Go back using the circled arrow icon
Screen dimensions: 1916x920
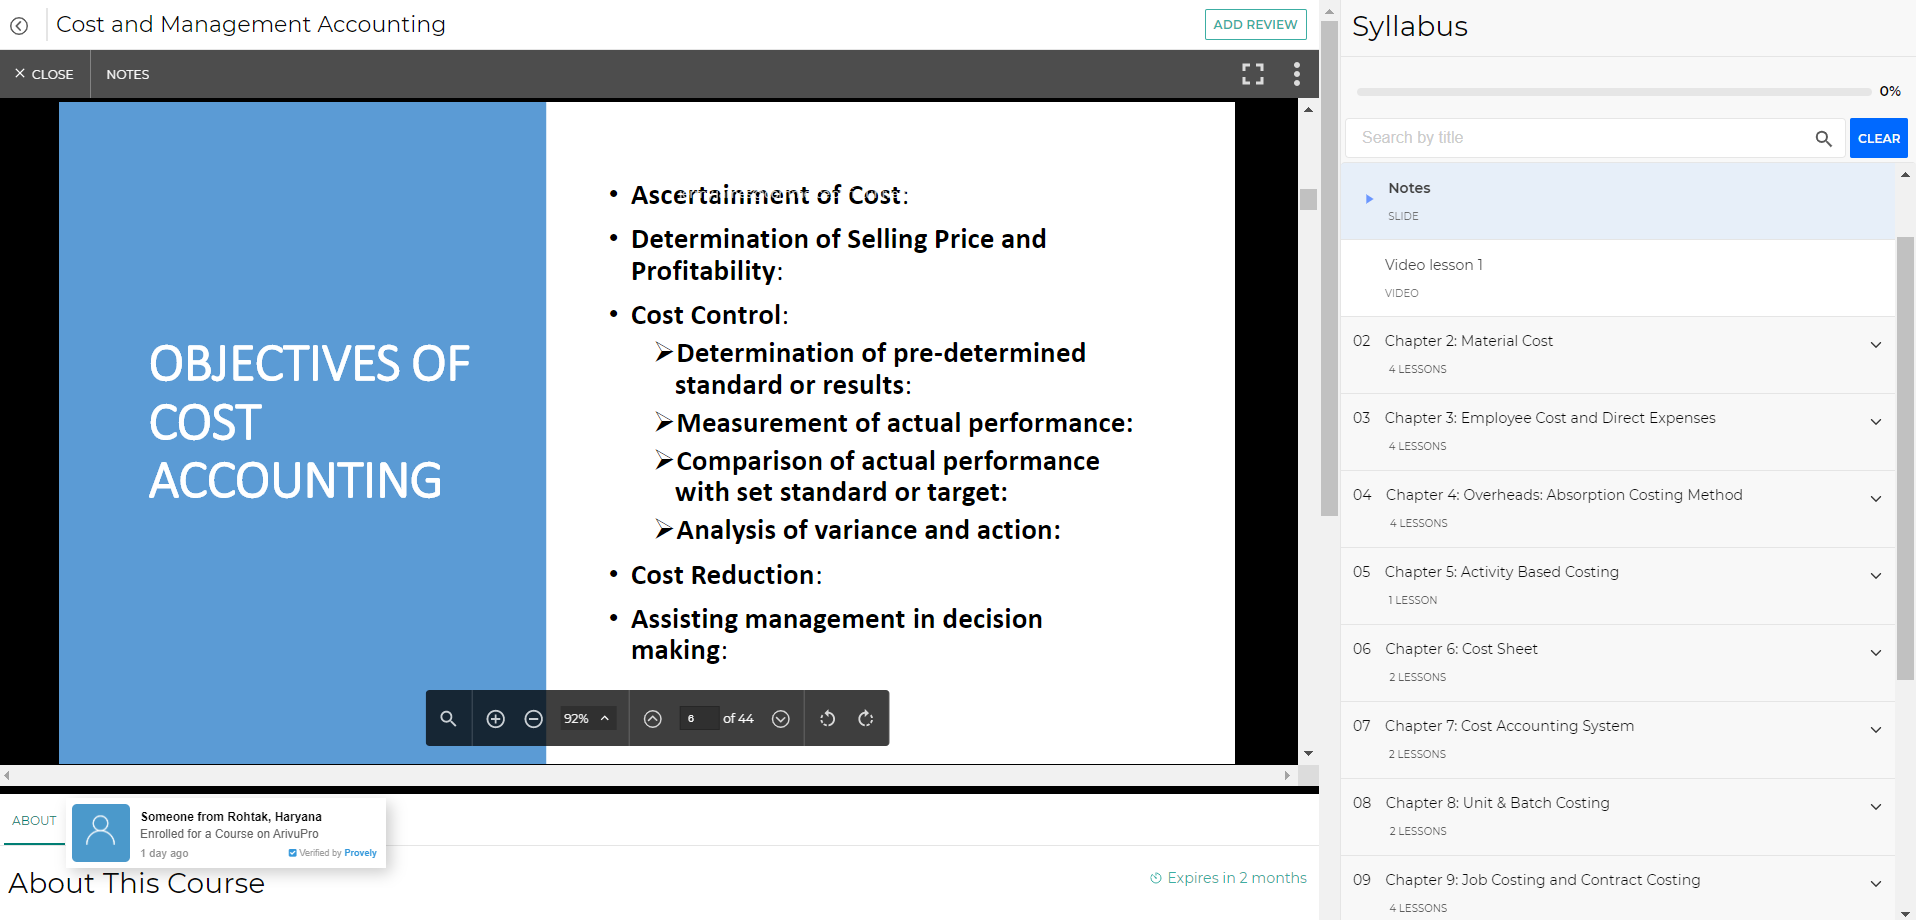tap(19, 26)
